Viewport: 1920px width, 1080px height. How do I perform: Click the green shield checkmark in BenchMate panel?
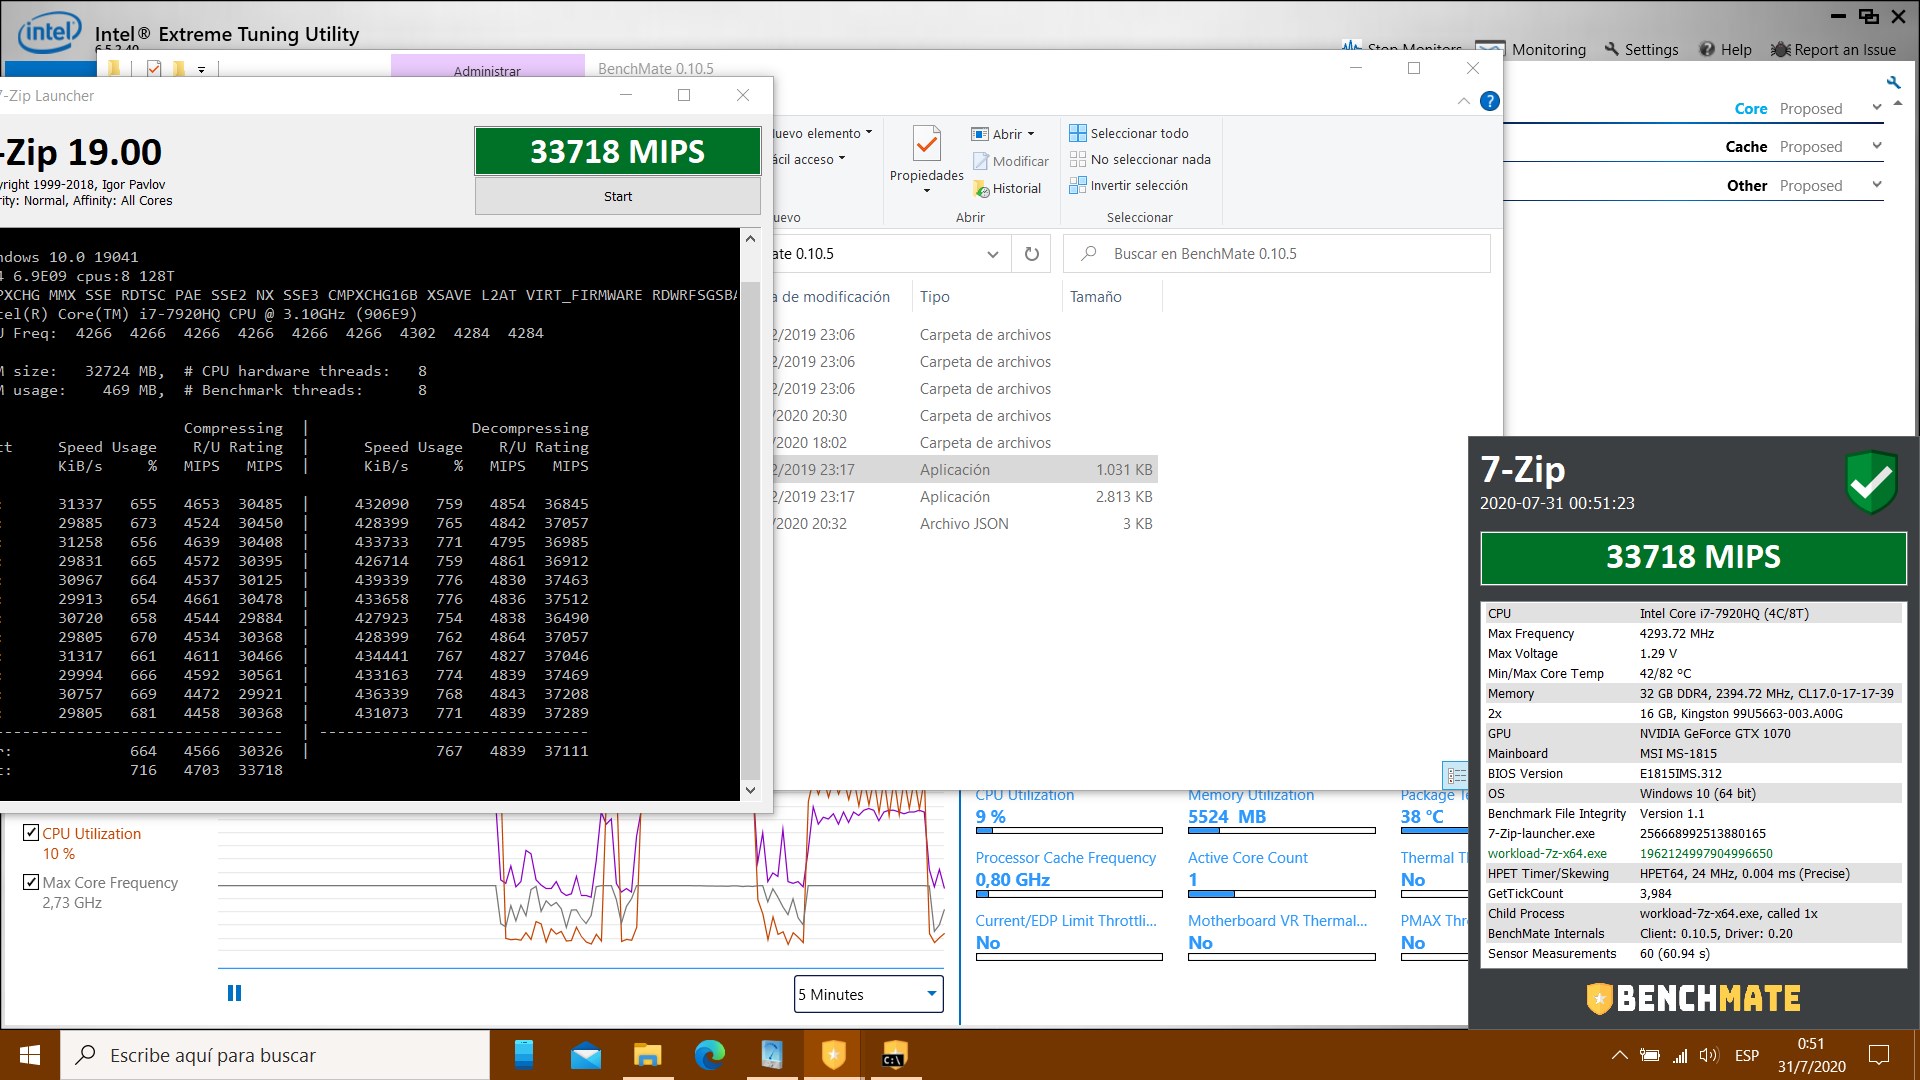(x=1871, y=483)
